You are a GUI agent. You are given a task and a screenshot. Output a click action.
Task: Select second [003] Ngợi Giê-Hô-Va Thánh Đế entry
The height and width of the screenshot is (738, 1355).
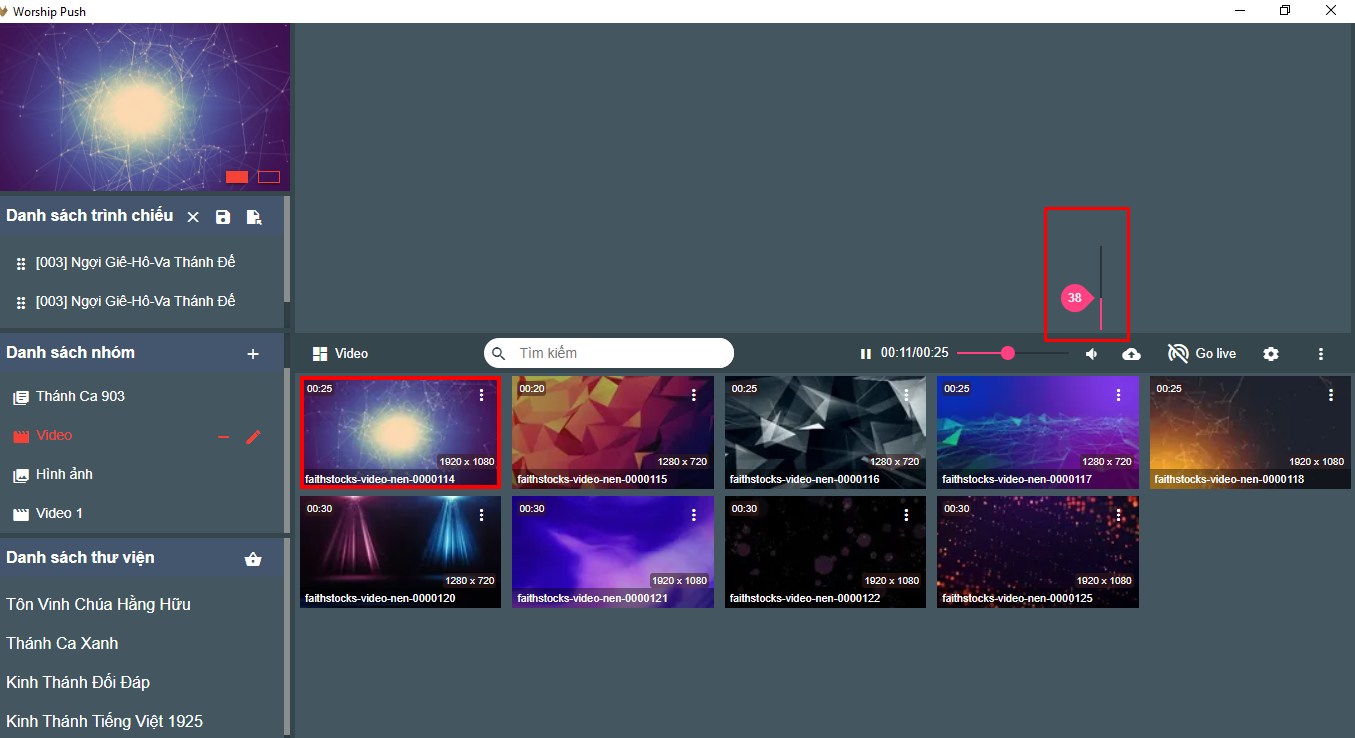click(135, 302)
